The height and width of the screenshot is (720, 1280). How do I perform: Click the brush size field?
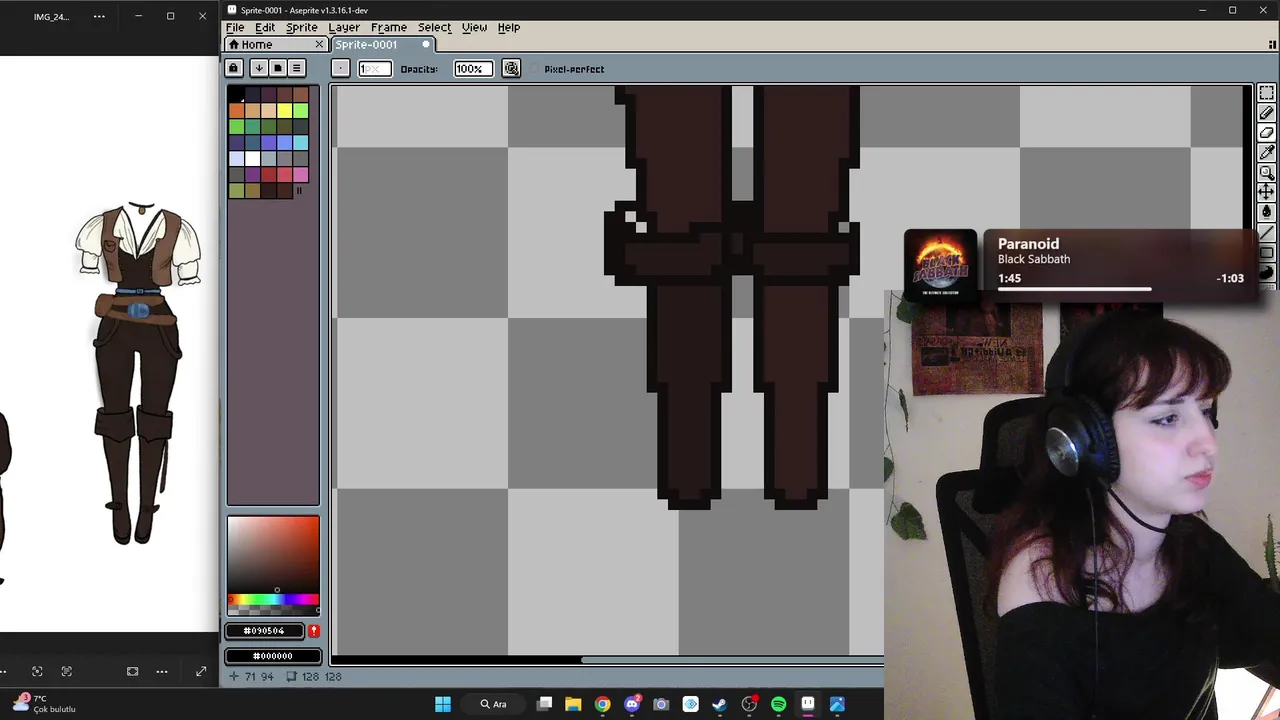375,68
